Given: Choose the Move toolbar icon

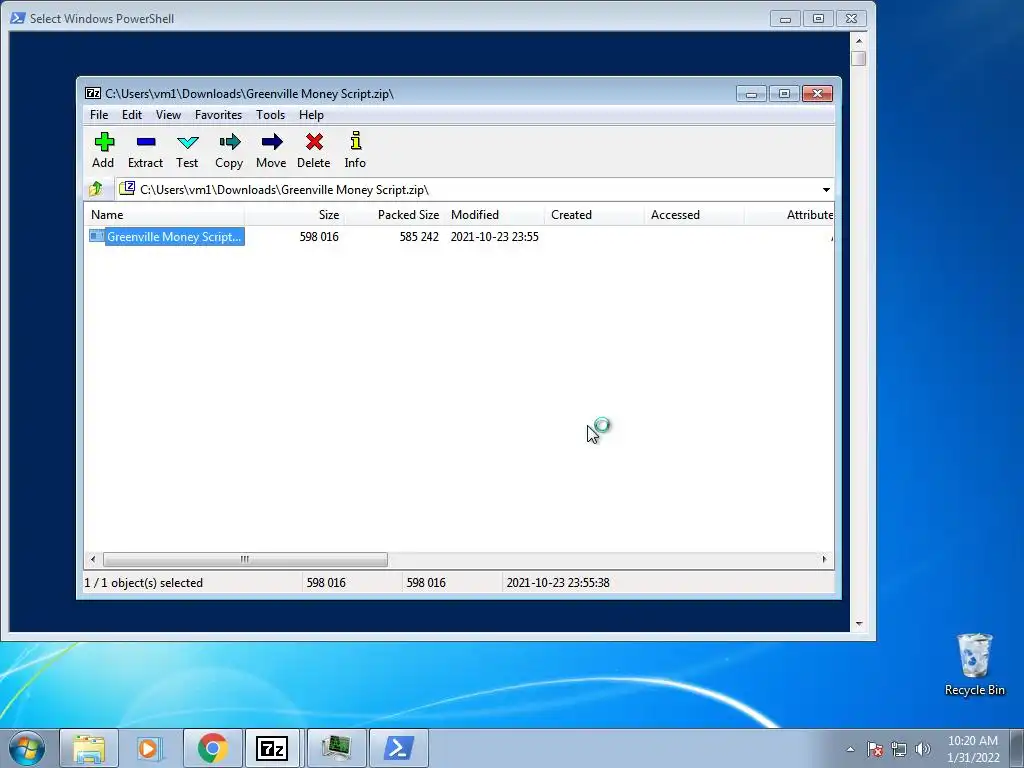Looking at the screenshot, I should click(x=271, y=151).
